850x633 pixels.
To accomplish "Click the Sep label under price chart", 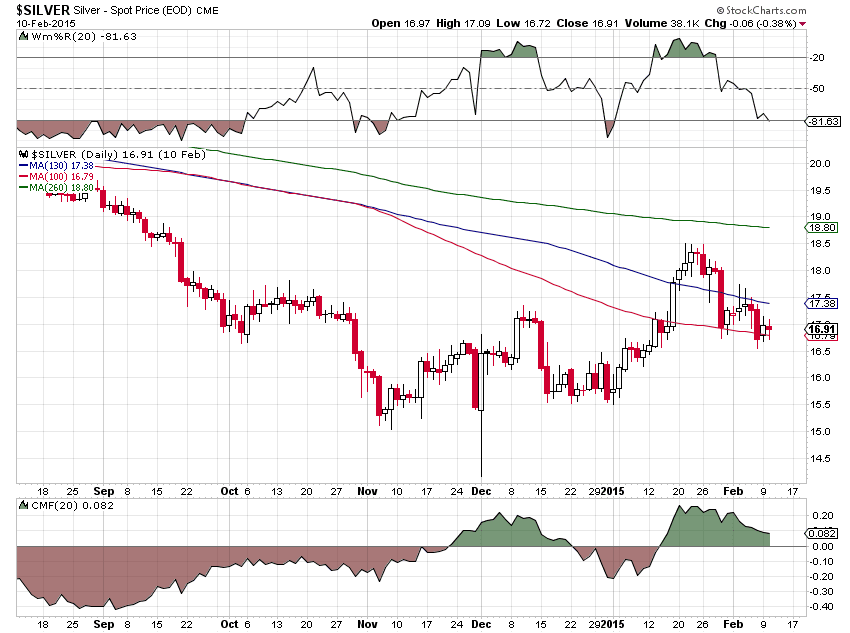I will pyautogui.click(x=104, y=491).
